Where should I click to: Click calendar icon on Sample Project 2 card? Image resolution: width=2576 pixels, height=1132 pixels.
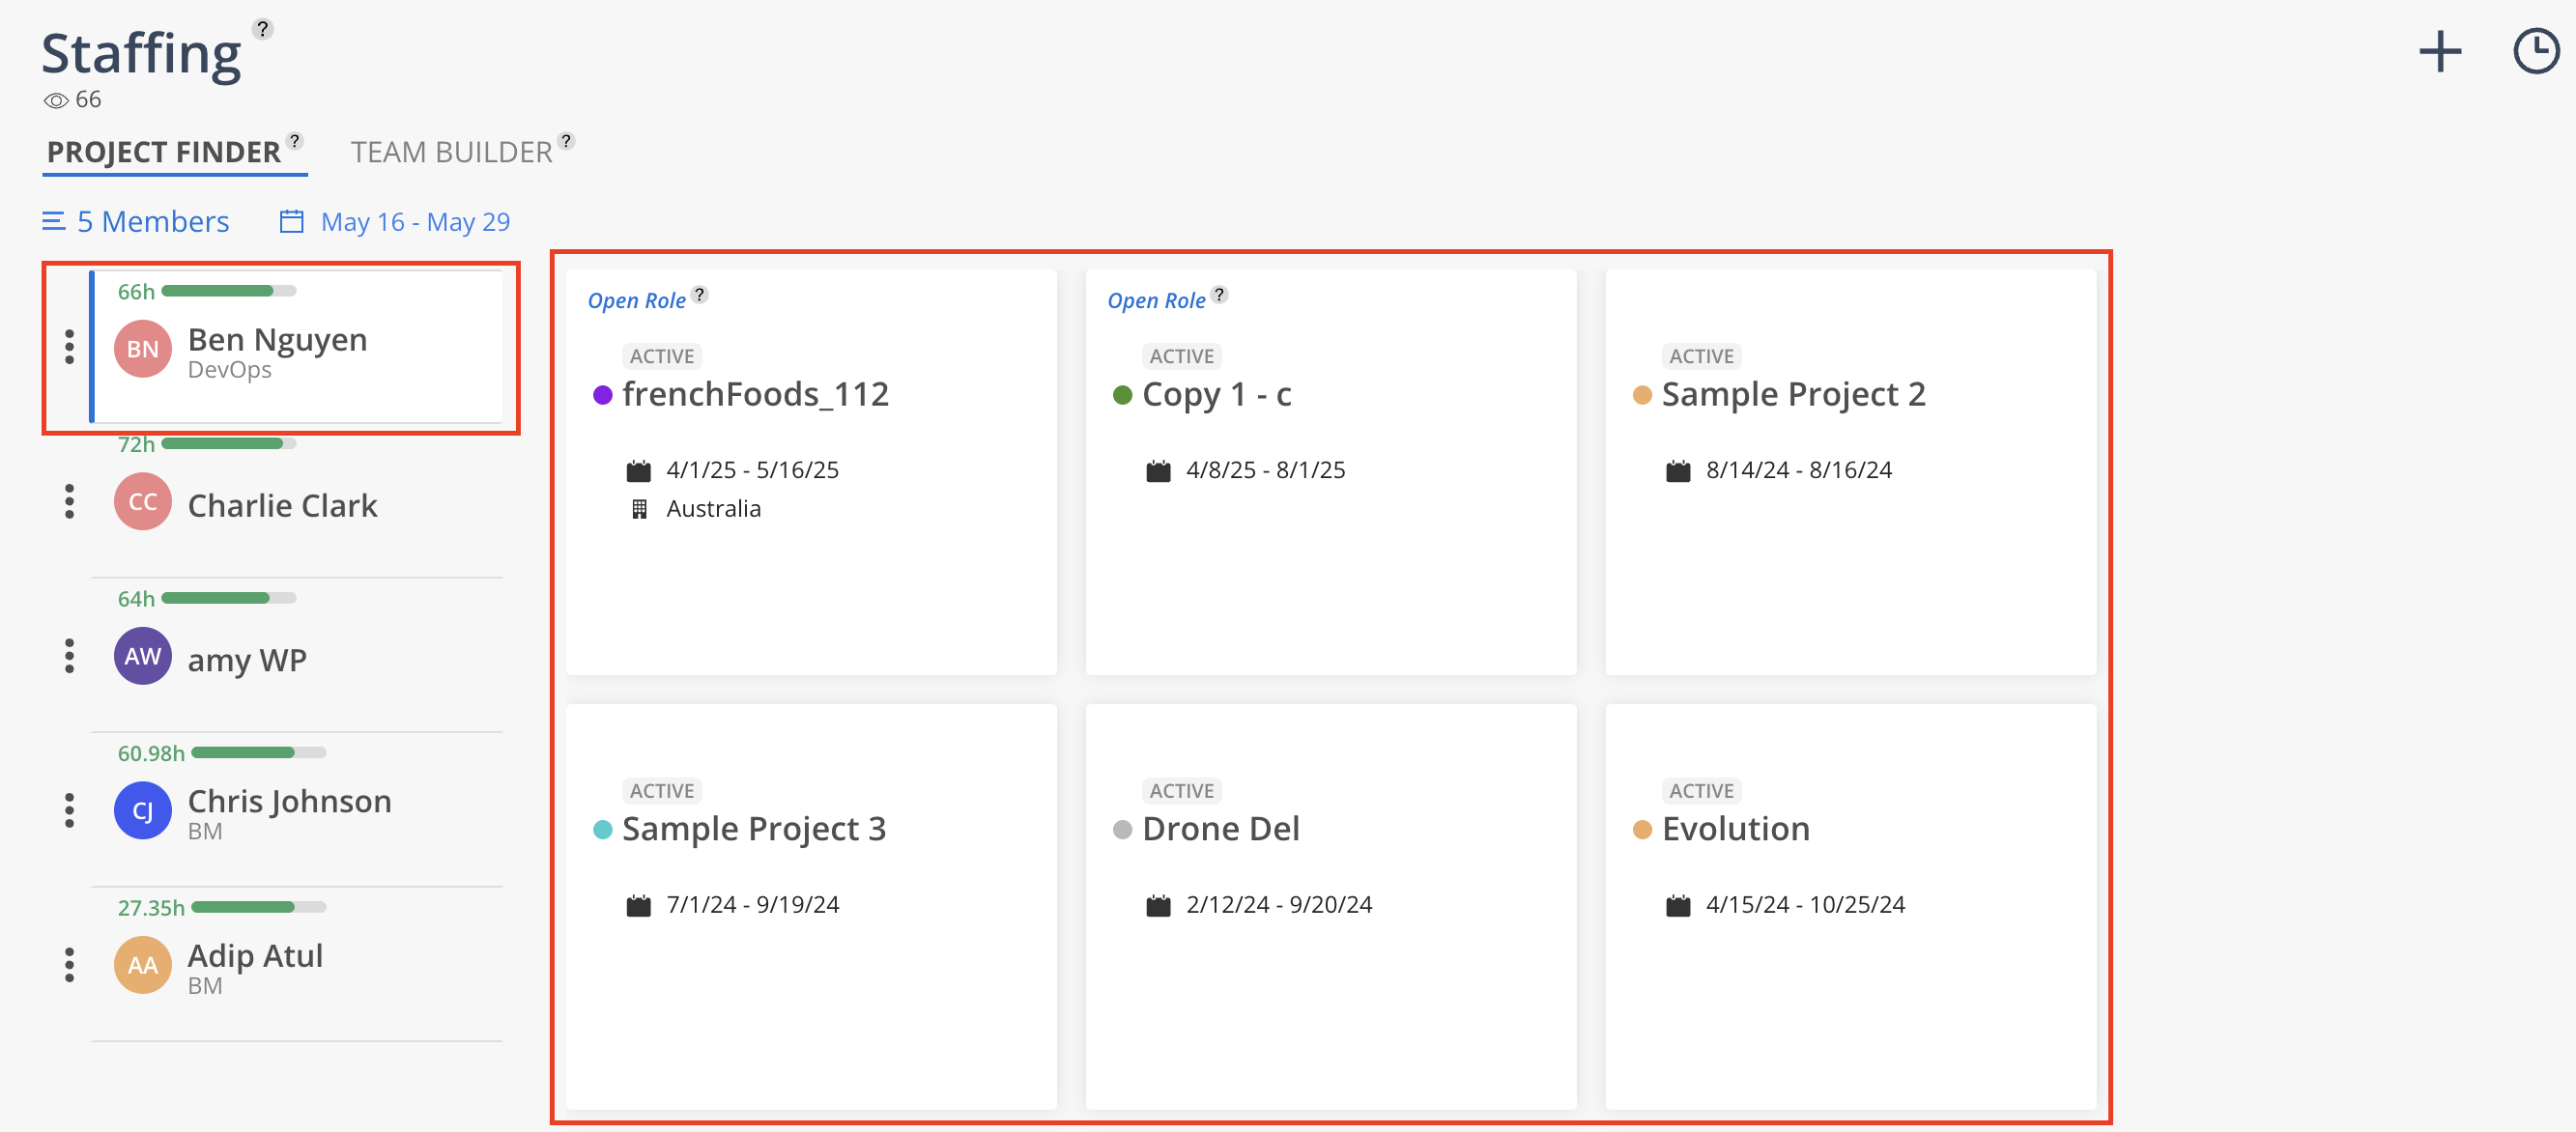point(1678,470)
